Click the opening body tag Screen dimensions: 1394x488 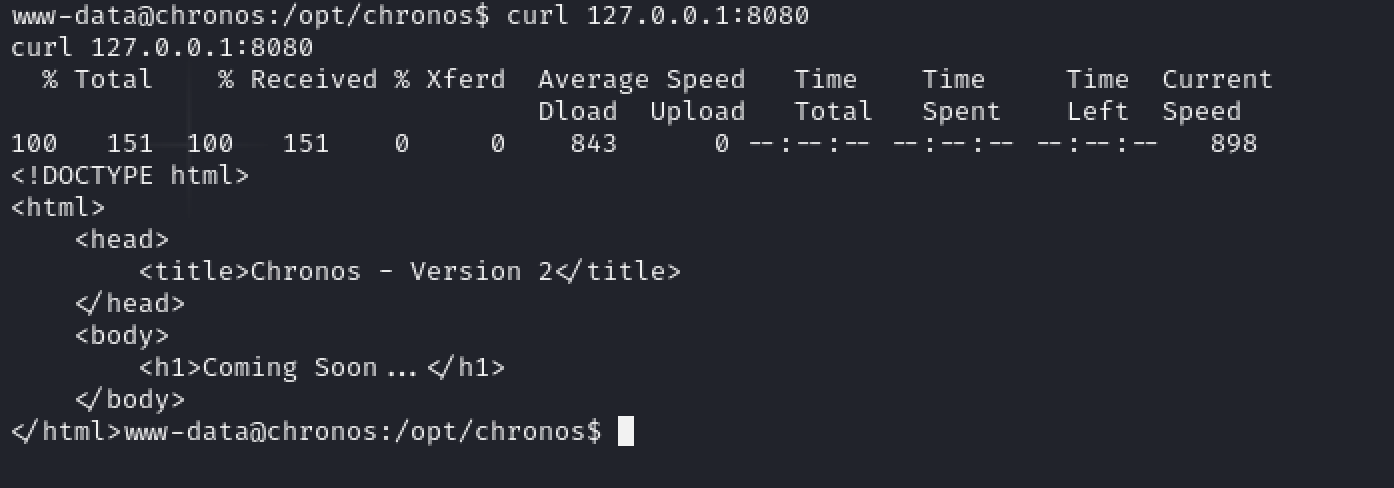point(122,335)
